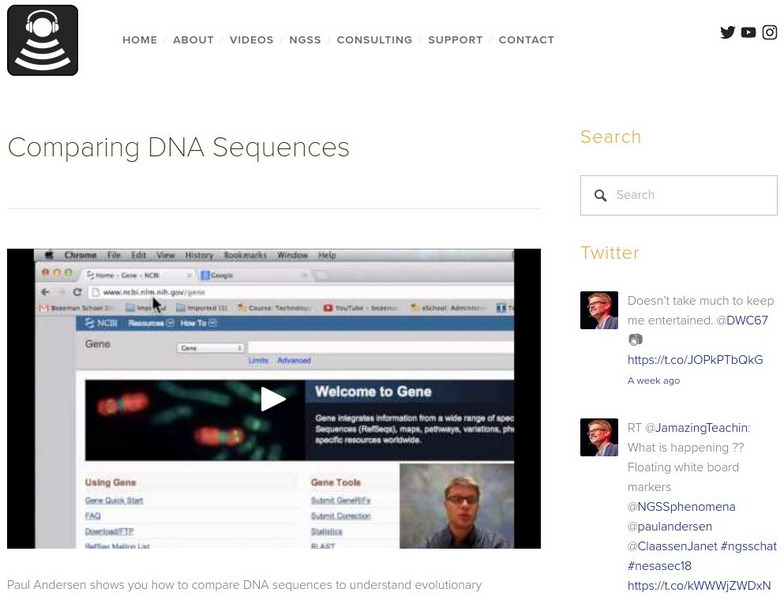The width and height of the screenshot is (784, 600).
Task: Click the Bozeman Science headphones logo
Action: pyautogui.click(x=42, y=40)
